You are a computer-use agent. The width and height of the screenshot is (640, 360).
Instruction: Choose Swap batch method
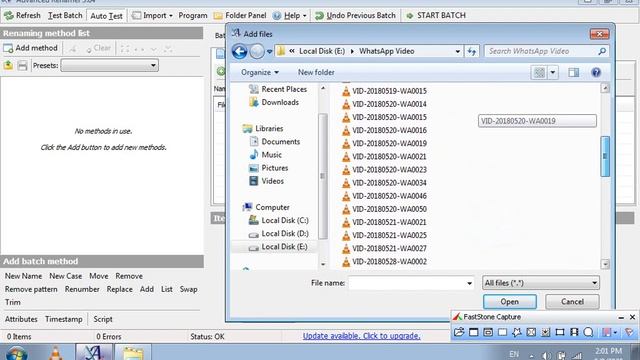[189, 289]
